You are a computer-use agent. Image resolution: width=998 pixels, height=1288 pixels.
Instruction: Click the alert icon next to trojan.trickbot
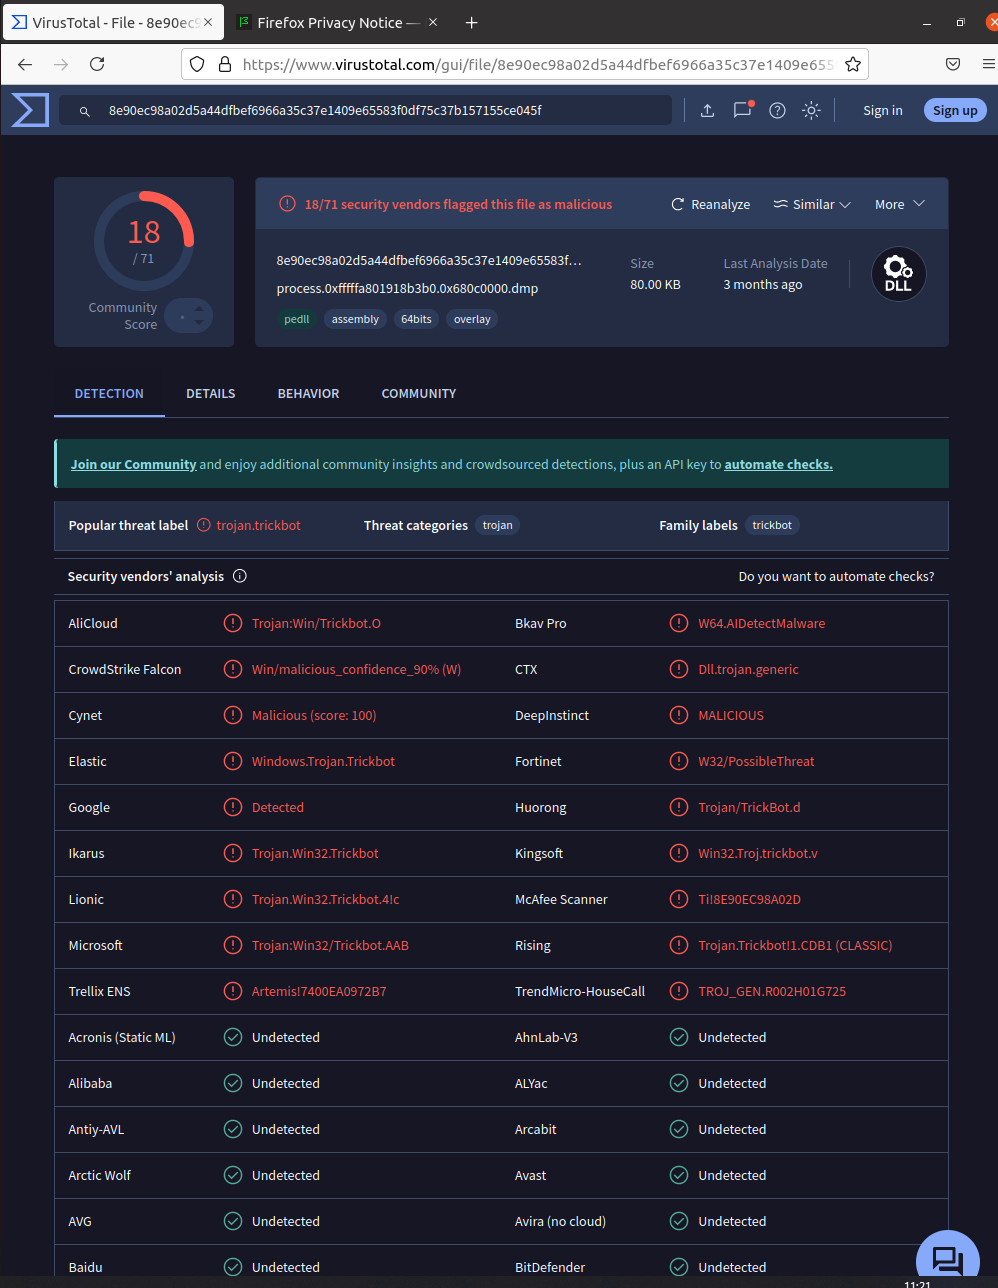coord(204,525)
